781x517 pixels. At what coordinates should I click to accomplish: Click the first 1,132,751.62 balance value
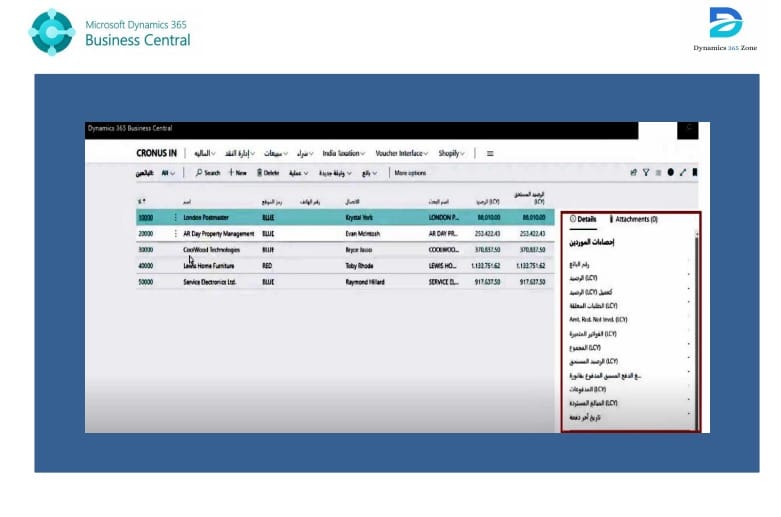pyautogui.click(x=485, y=266)
